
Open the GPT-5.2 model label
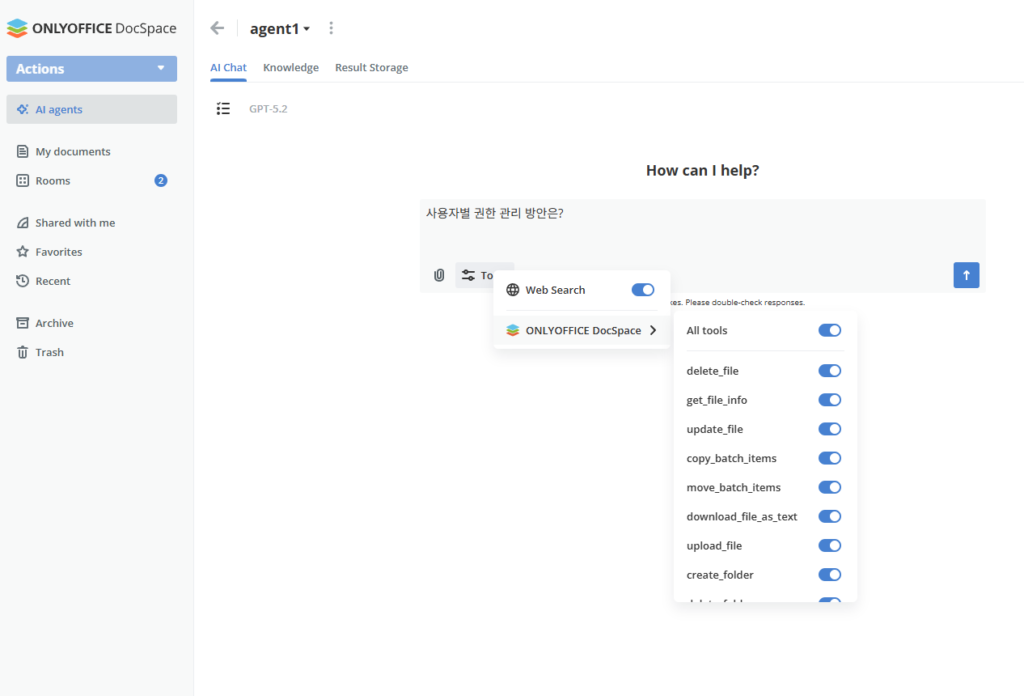click(268, 108)
